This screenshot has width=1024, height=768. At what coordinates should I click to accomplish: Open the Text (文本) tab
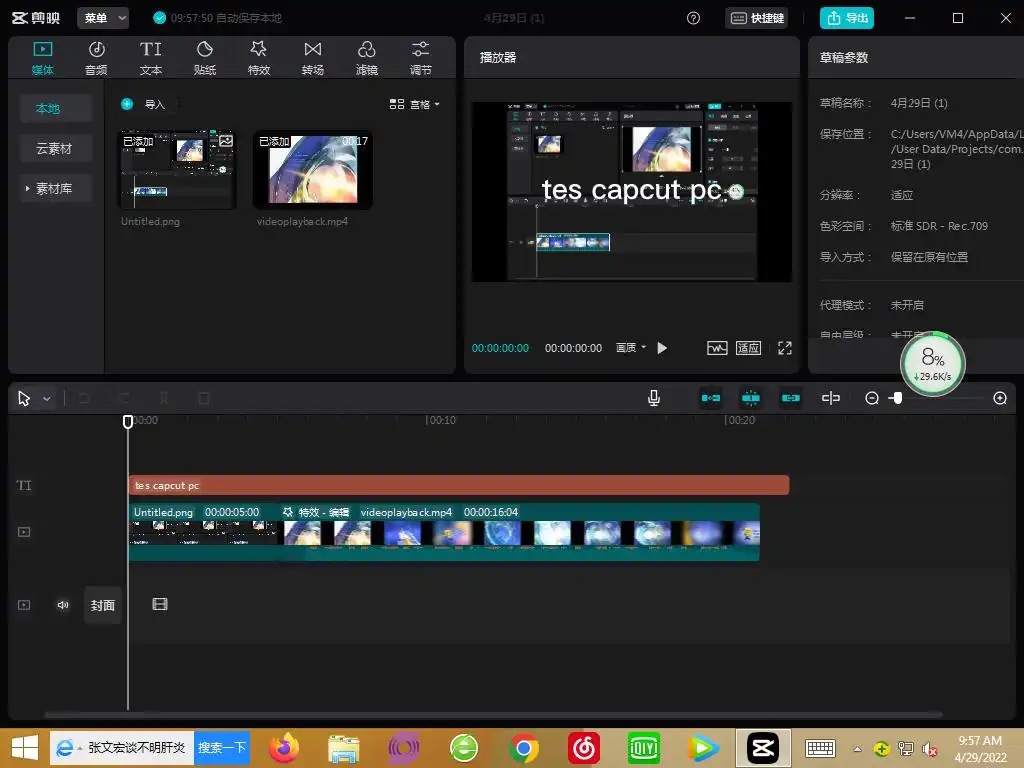point(150,57)
